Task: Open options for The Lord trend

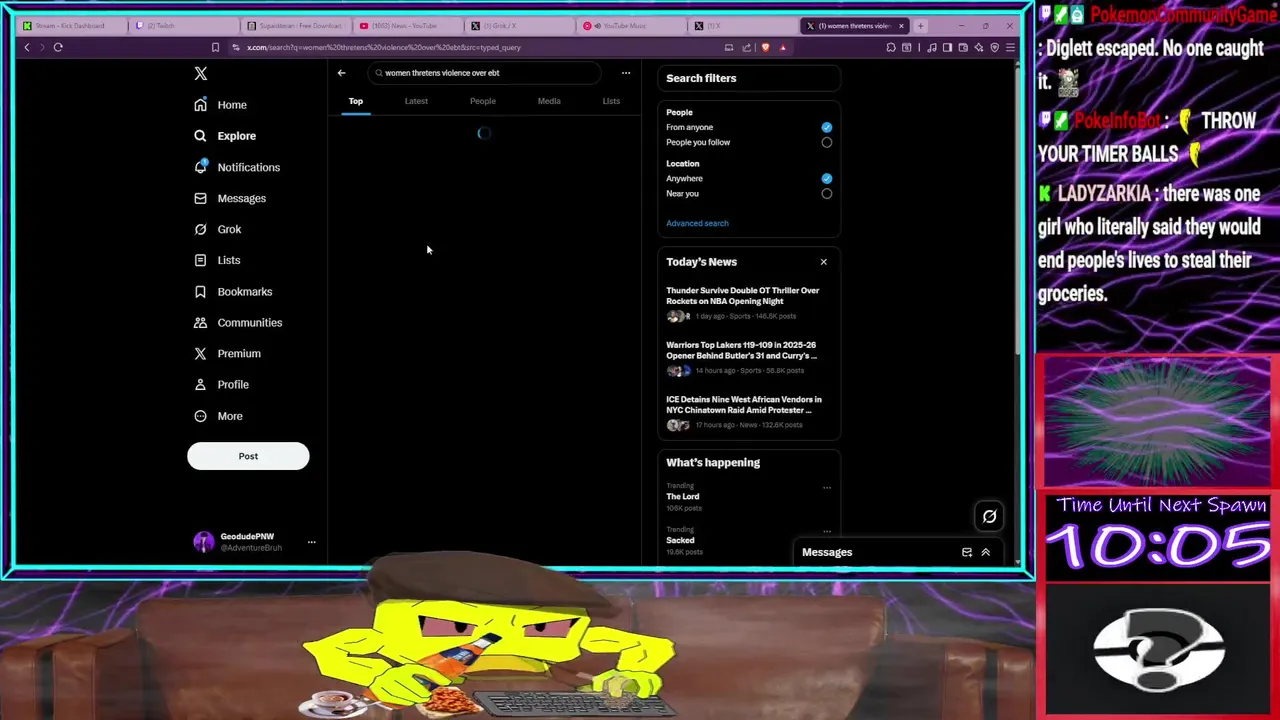Action: [827, 488]
